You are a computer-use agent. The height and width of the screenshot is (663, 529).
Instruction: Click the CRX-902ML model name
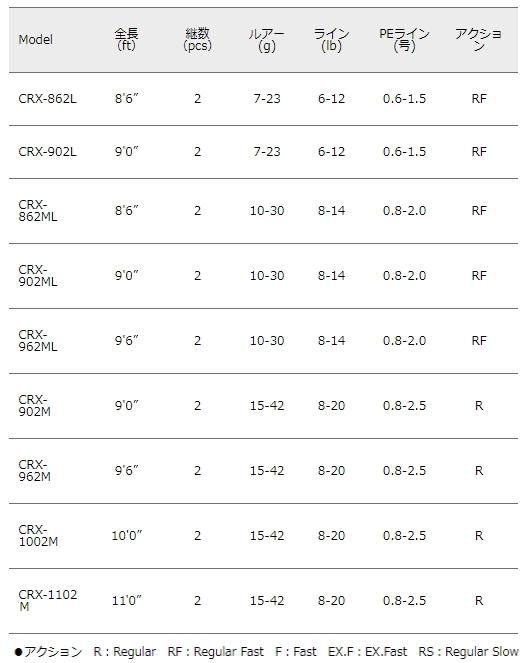click(x=38, y=276)
